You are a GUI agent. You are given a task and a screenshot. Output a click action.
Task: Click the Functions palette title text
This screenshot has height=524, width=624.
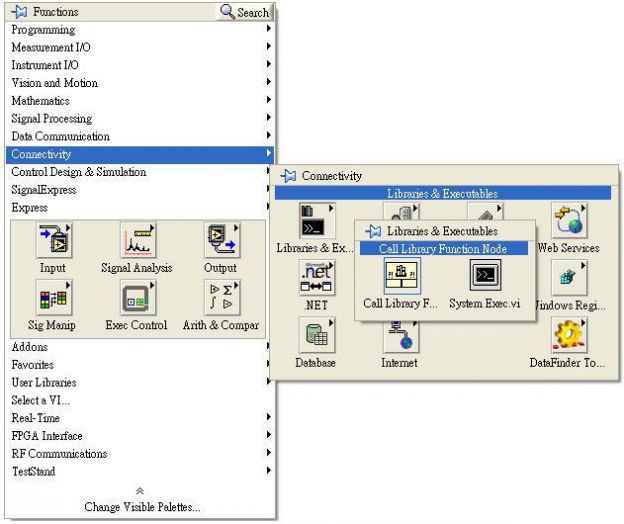click(55, 12)
